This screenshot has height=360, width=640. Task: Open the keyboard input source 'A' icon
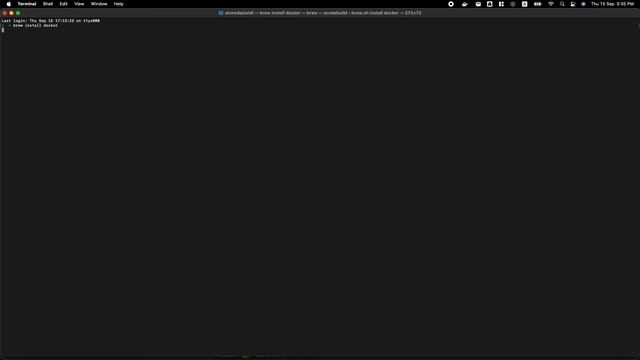[524, 4]
